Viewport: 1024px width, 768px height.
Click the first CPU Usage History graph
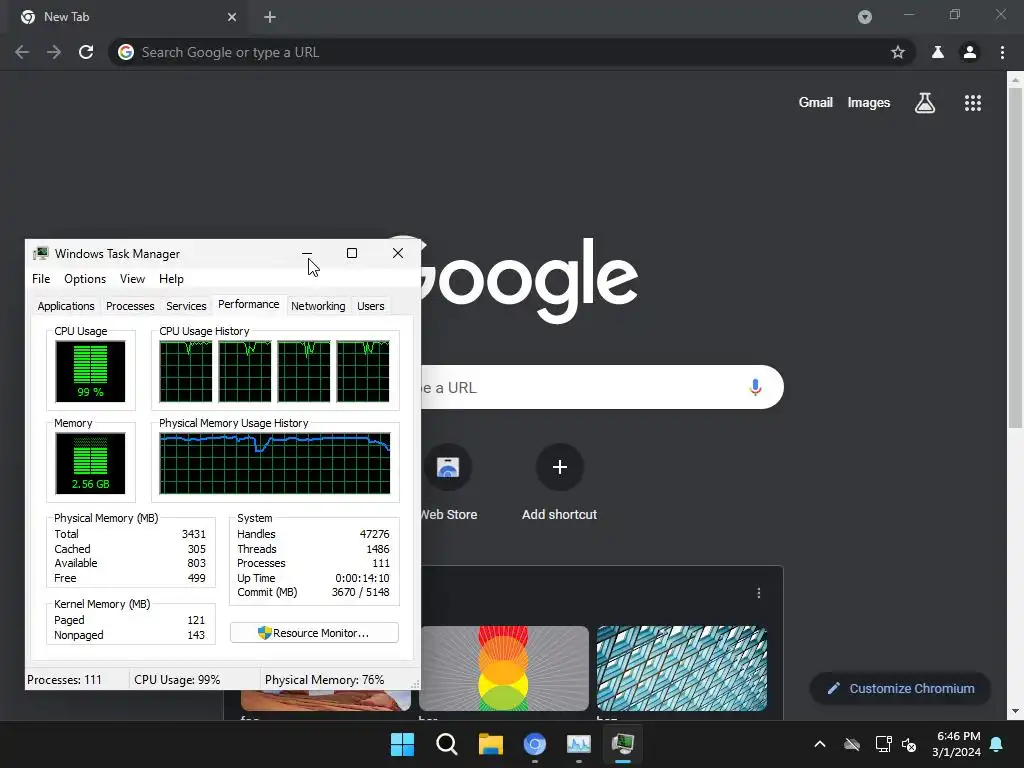(x=186, y=372)
